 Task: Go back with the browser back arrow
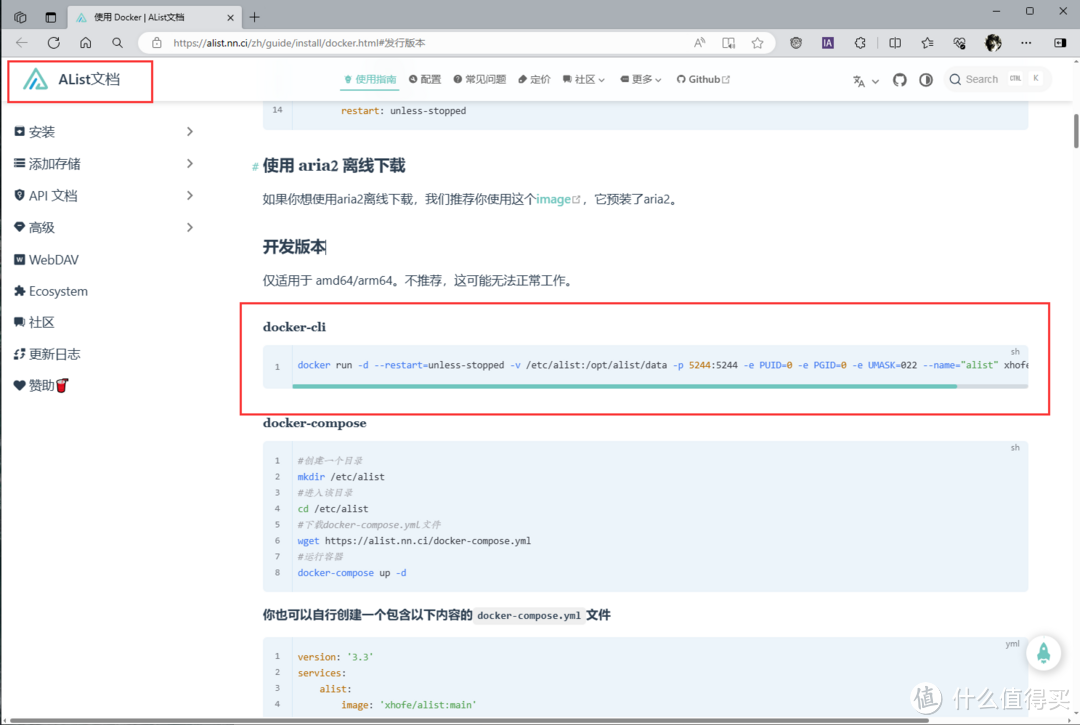pos(22,43)
